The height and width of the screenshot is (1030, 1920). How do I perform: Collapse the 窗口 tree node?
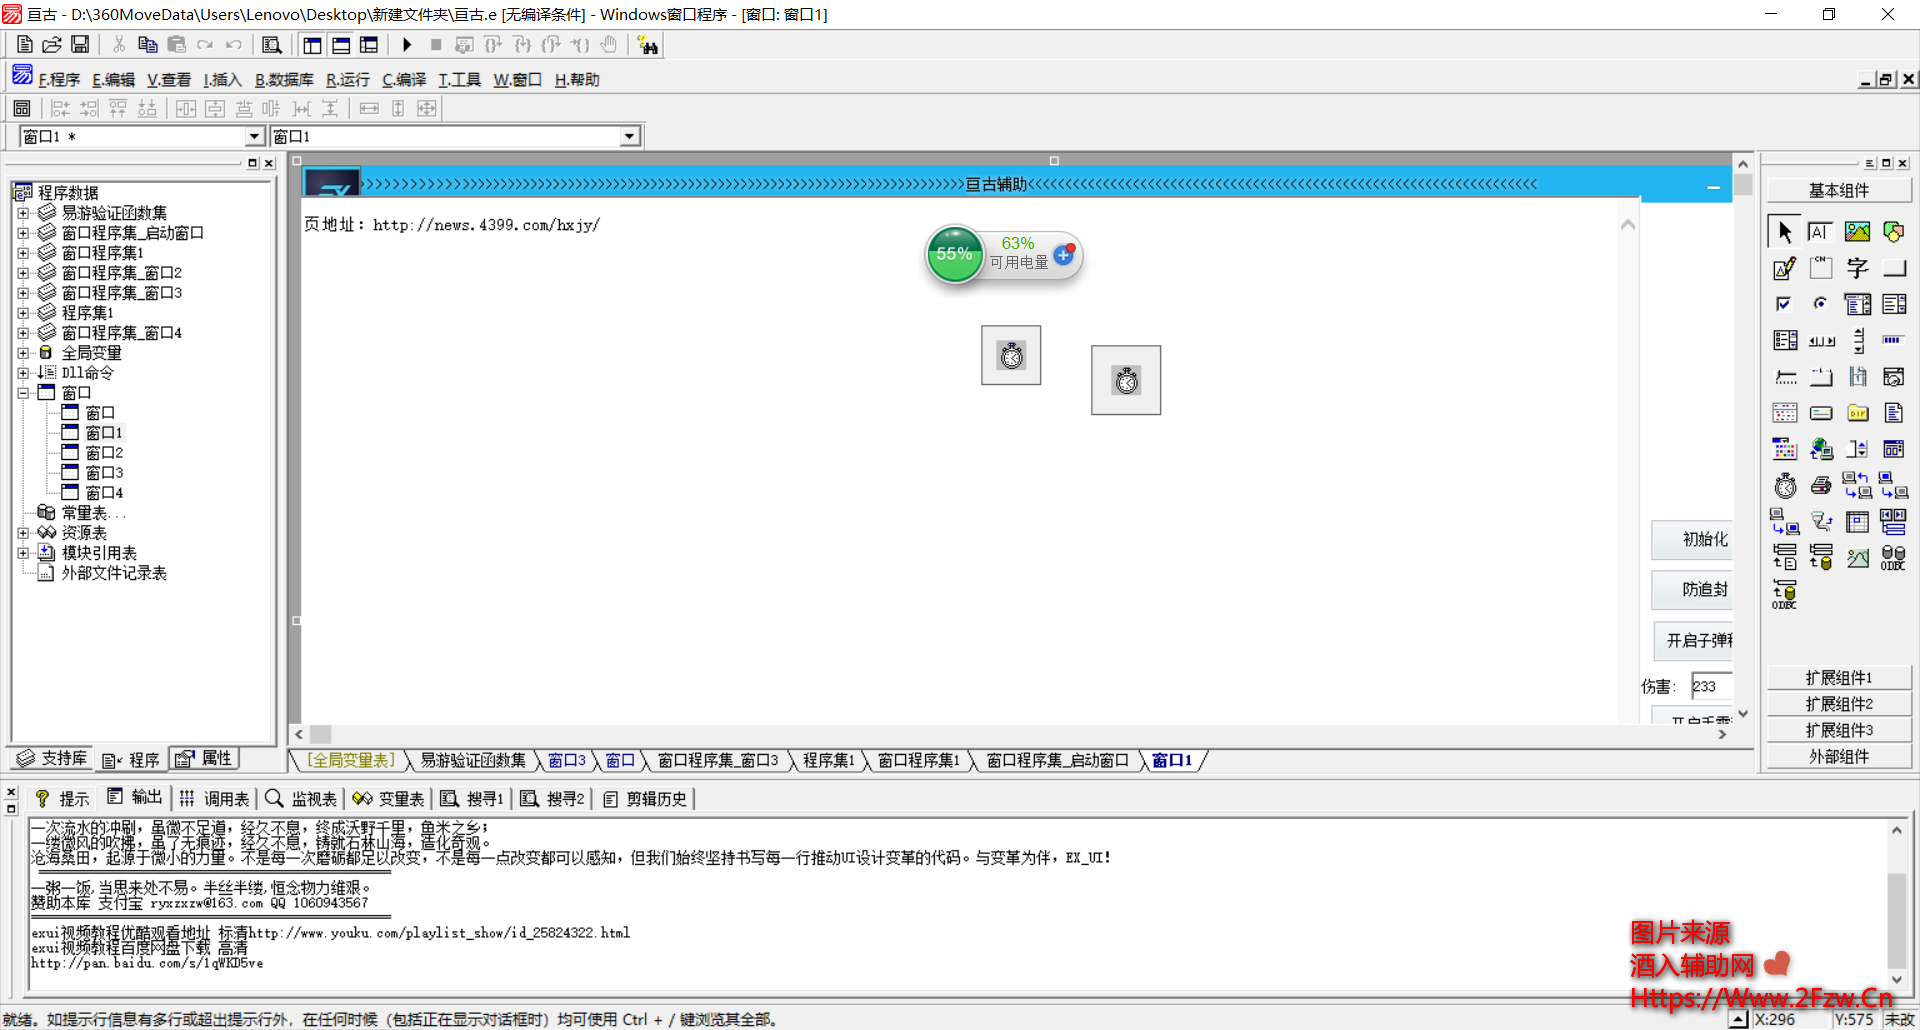click(x=23, y=393)
